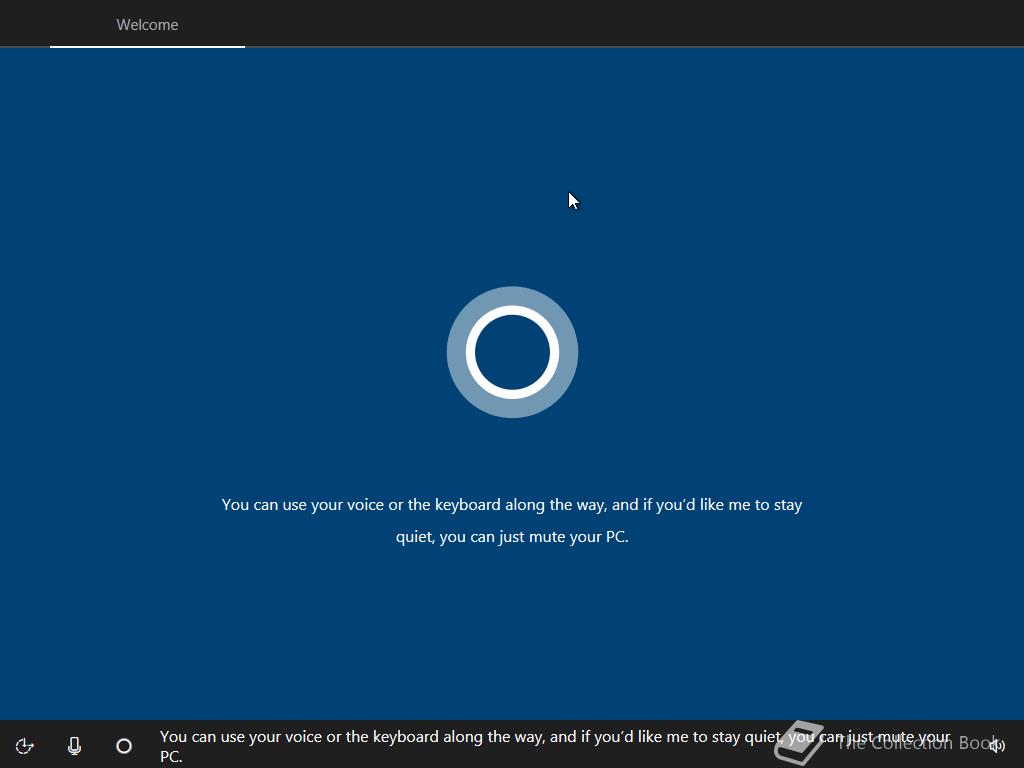Screen dimensions: 1024x768
Task: Click the centered message about voice or keyboard
Action: coord(512,520)
